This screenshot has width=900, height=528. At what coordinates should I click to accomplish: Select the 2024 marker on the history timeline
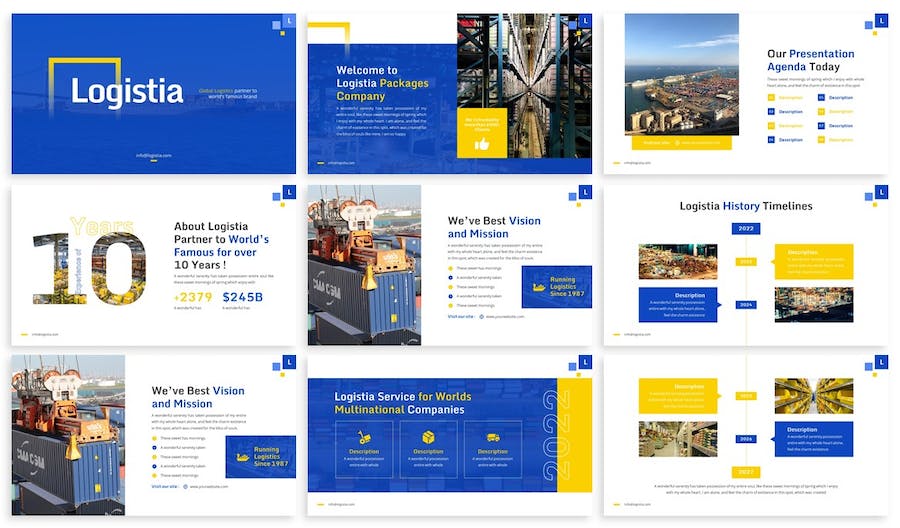746,304
